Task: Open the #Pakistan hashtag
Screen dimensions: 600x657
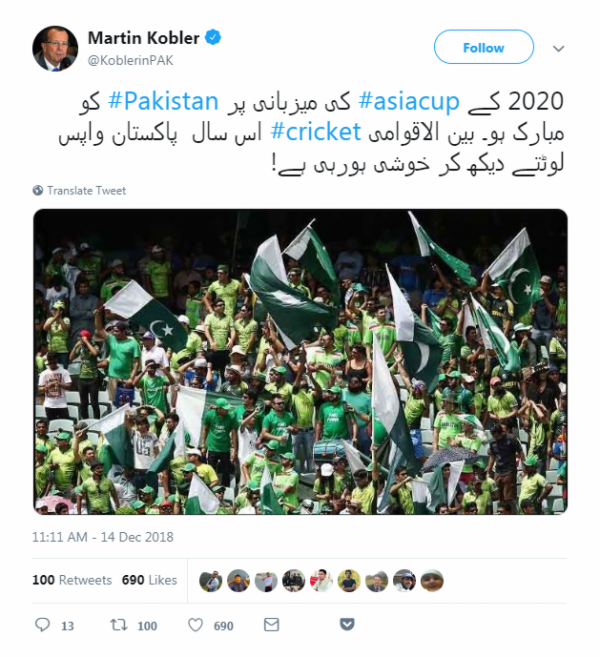Action: pos(163,101)
